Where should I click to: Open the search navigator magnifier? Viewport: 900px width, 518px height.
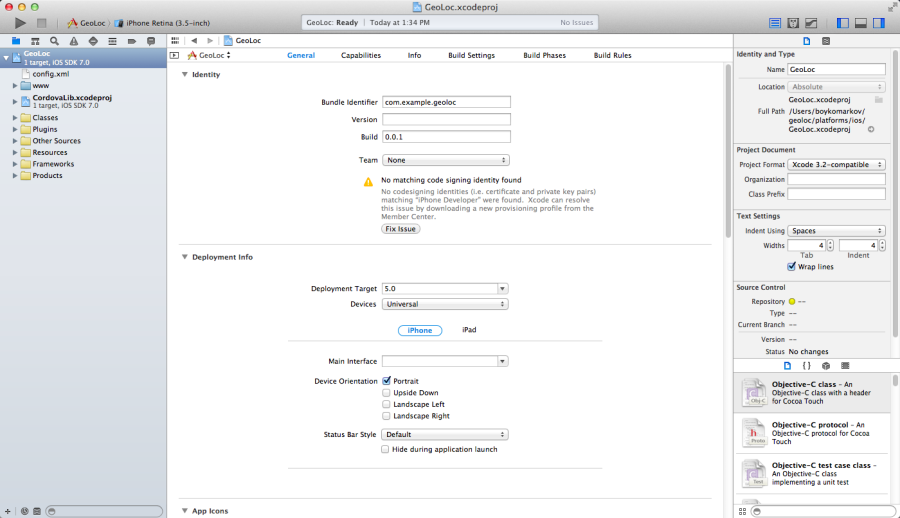tap(55, 41)
